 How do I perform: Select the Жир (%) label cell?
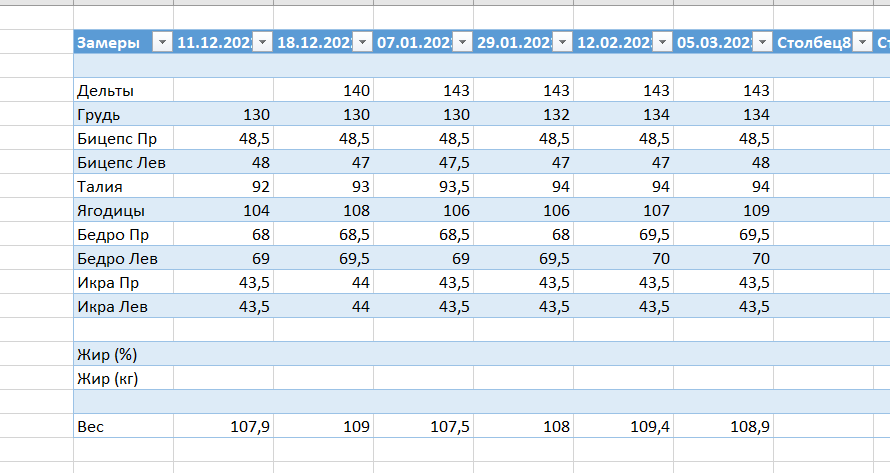coord(123,355)
